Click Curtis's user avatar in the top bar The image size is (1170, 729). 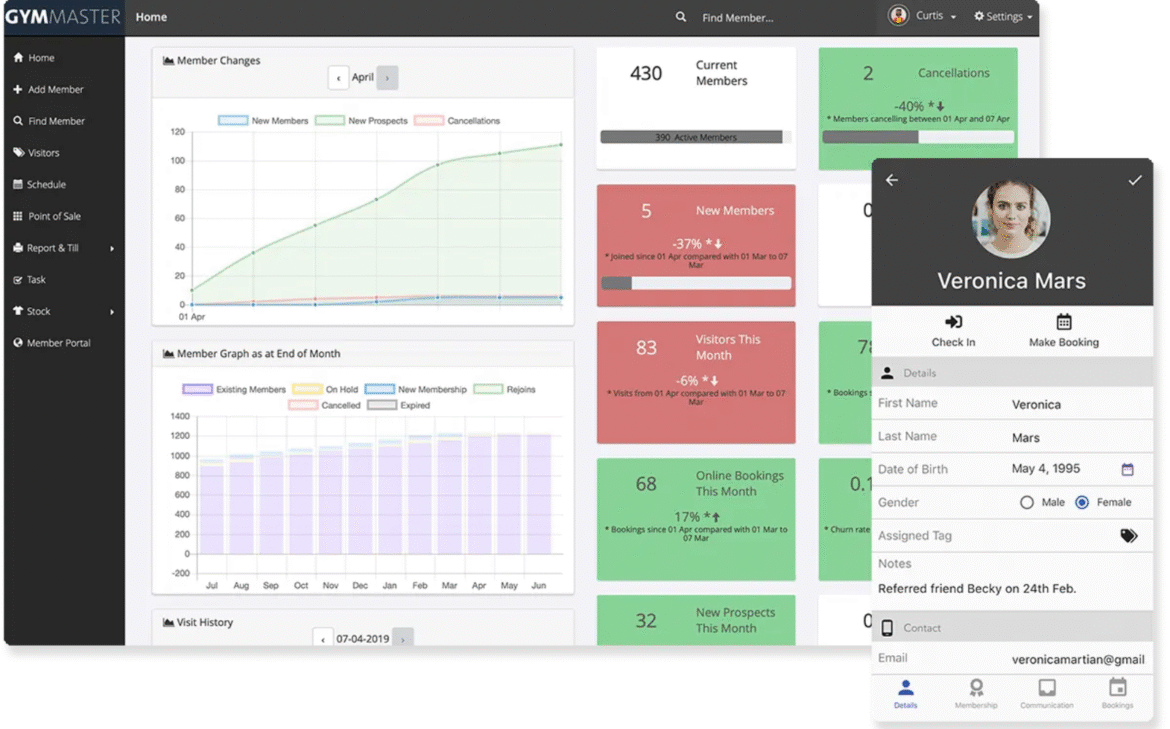pyautogui.click(x=898, y=16)
